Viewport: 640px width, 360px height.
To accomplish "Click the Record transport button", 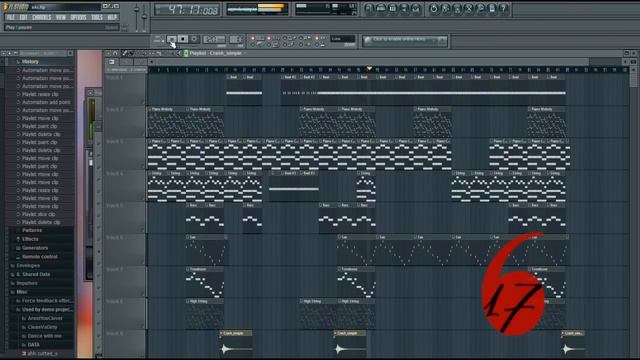I will (194, 39).
